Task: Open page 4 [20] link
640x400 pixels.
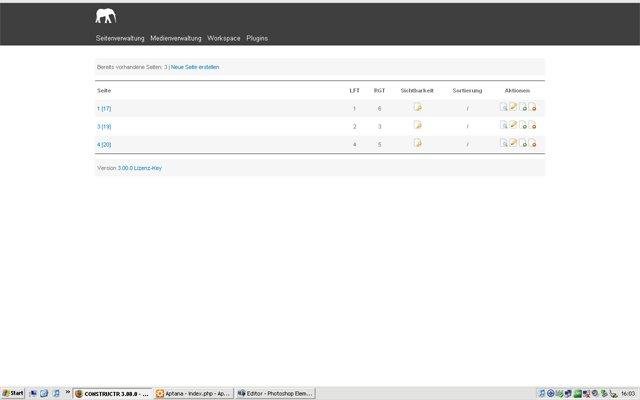Action: (104, 144)
